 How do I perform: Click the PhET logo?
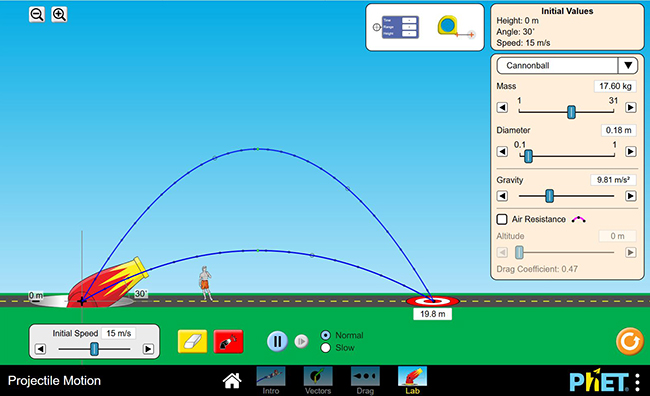599,381
